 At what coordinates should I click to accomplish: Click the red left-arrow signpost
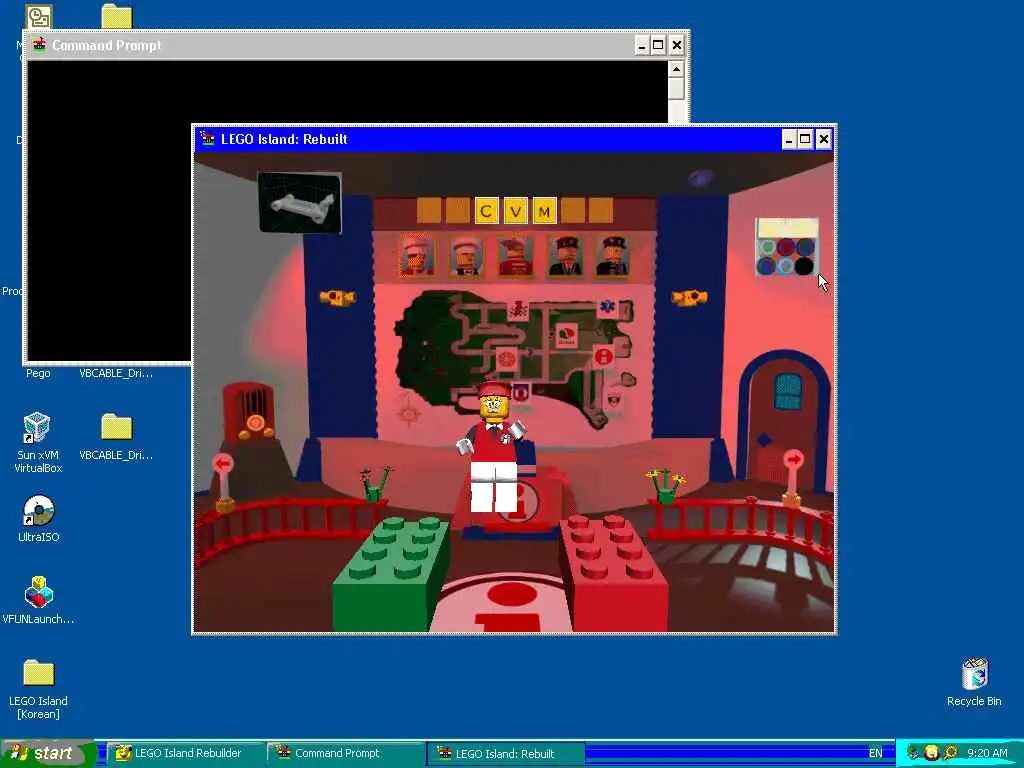point(223,481)
